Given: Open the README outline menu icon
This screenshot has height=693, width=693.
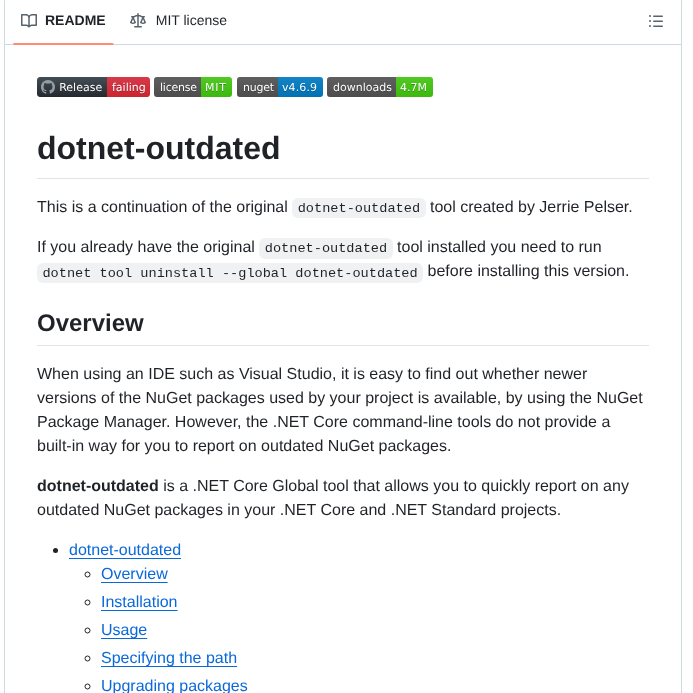Looking at the screenshot, I should [x=656, y=21].
